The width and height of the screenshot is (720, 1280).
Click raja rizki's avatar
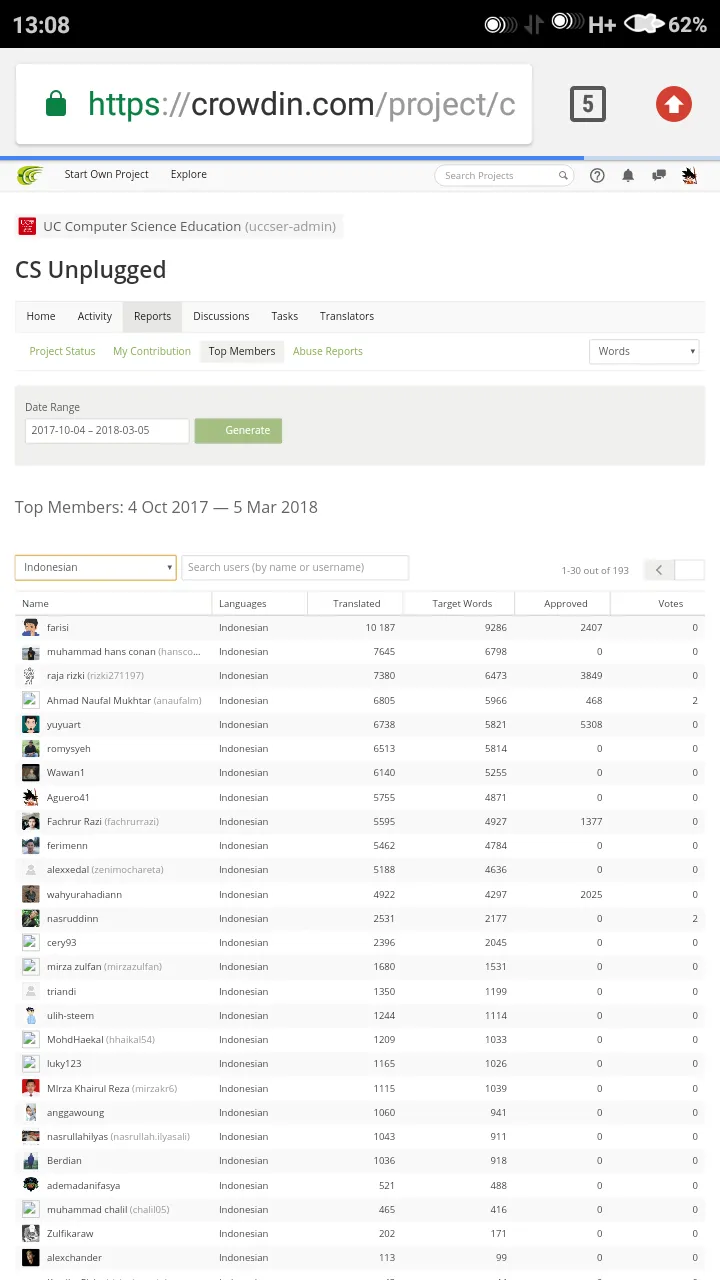[31, 676]
